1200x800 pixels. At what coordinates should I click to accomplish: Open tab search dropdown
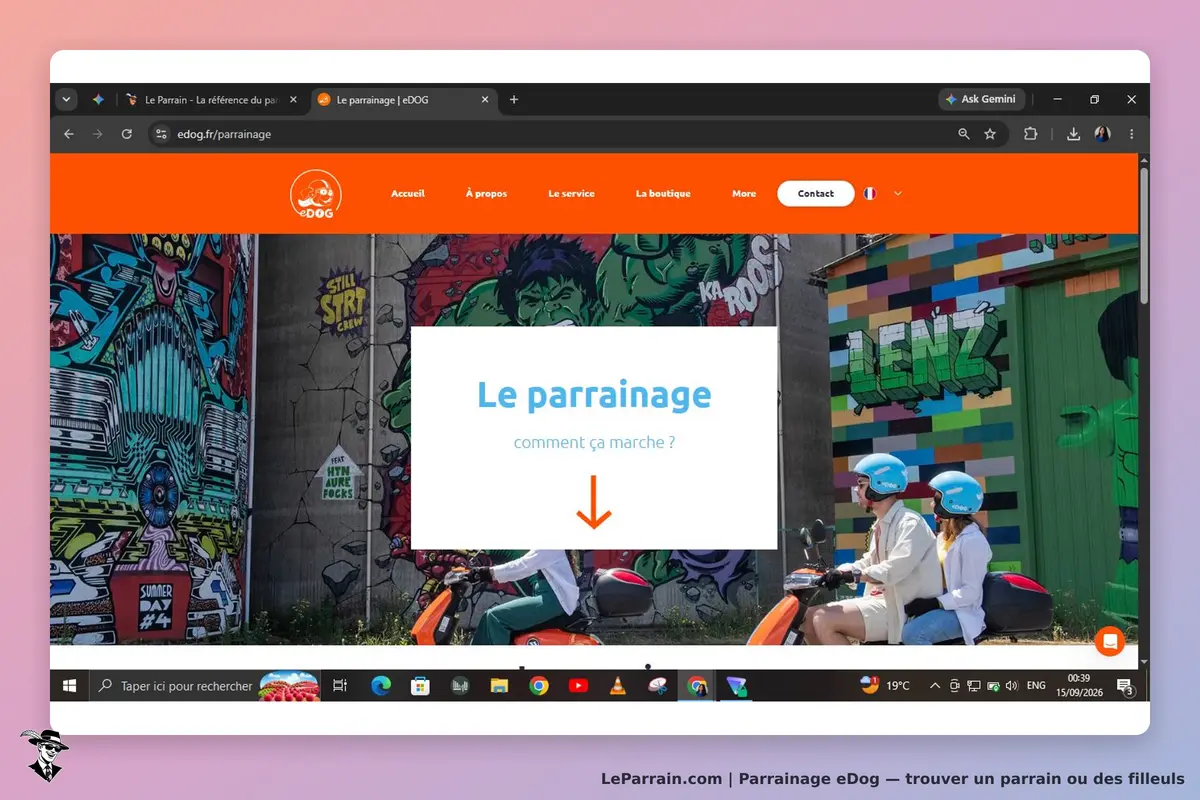[x=67, y=100]
